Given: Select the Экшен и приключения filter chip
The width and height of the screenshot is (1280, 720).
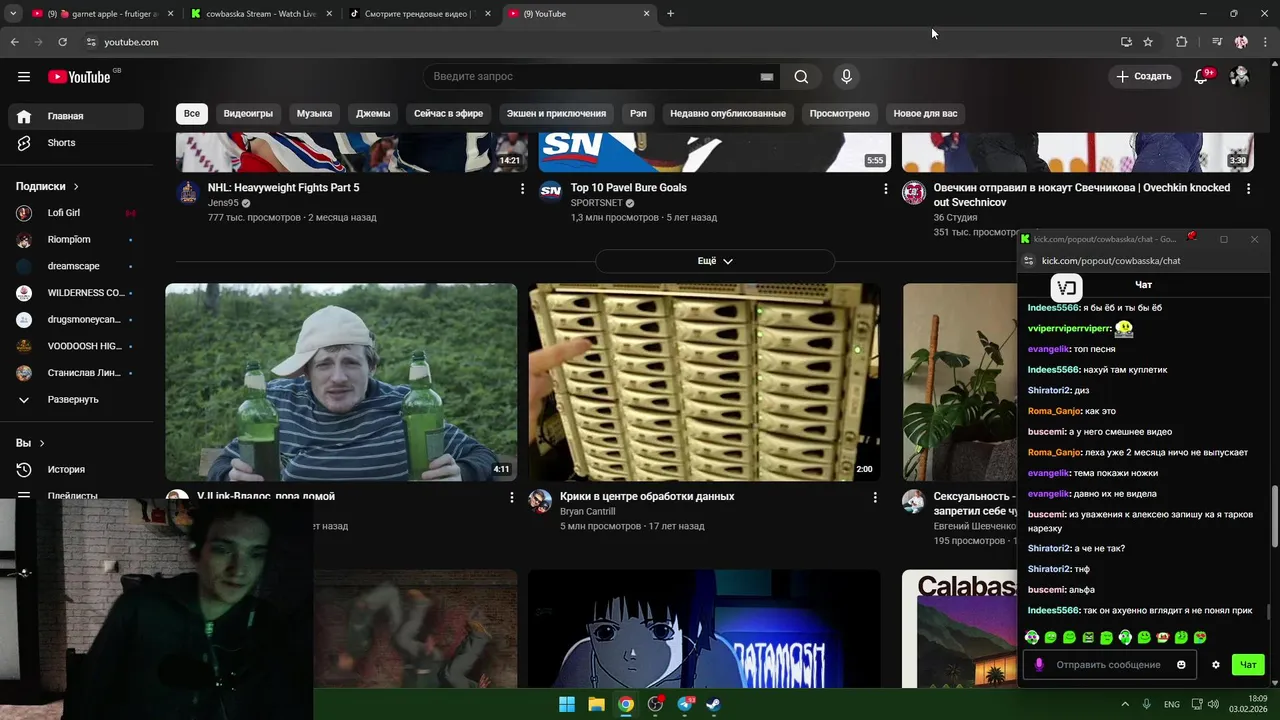Looking at the screenshot, I should pyautogui.click(x=556, y=113).
